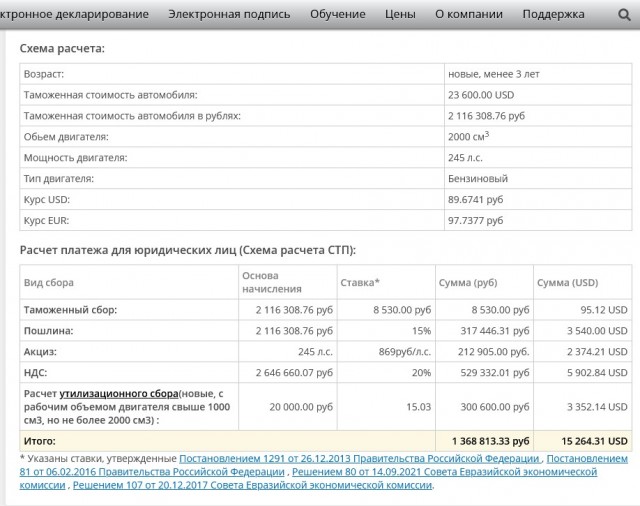Viewport: 640px width, 506px height.
Task: Select total 1 368 813.33 руб
Action: tap(490, 441)
